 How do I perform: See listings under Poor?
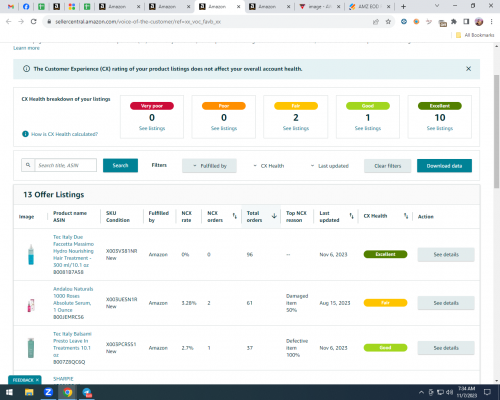[x=224, y=128]
